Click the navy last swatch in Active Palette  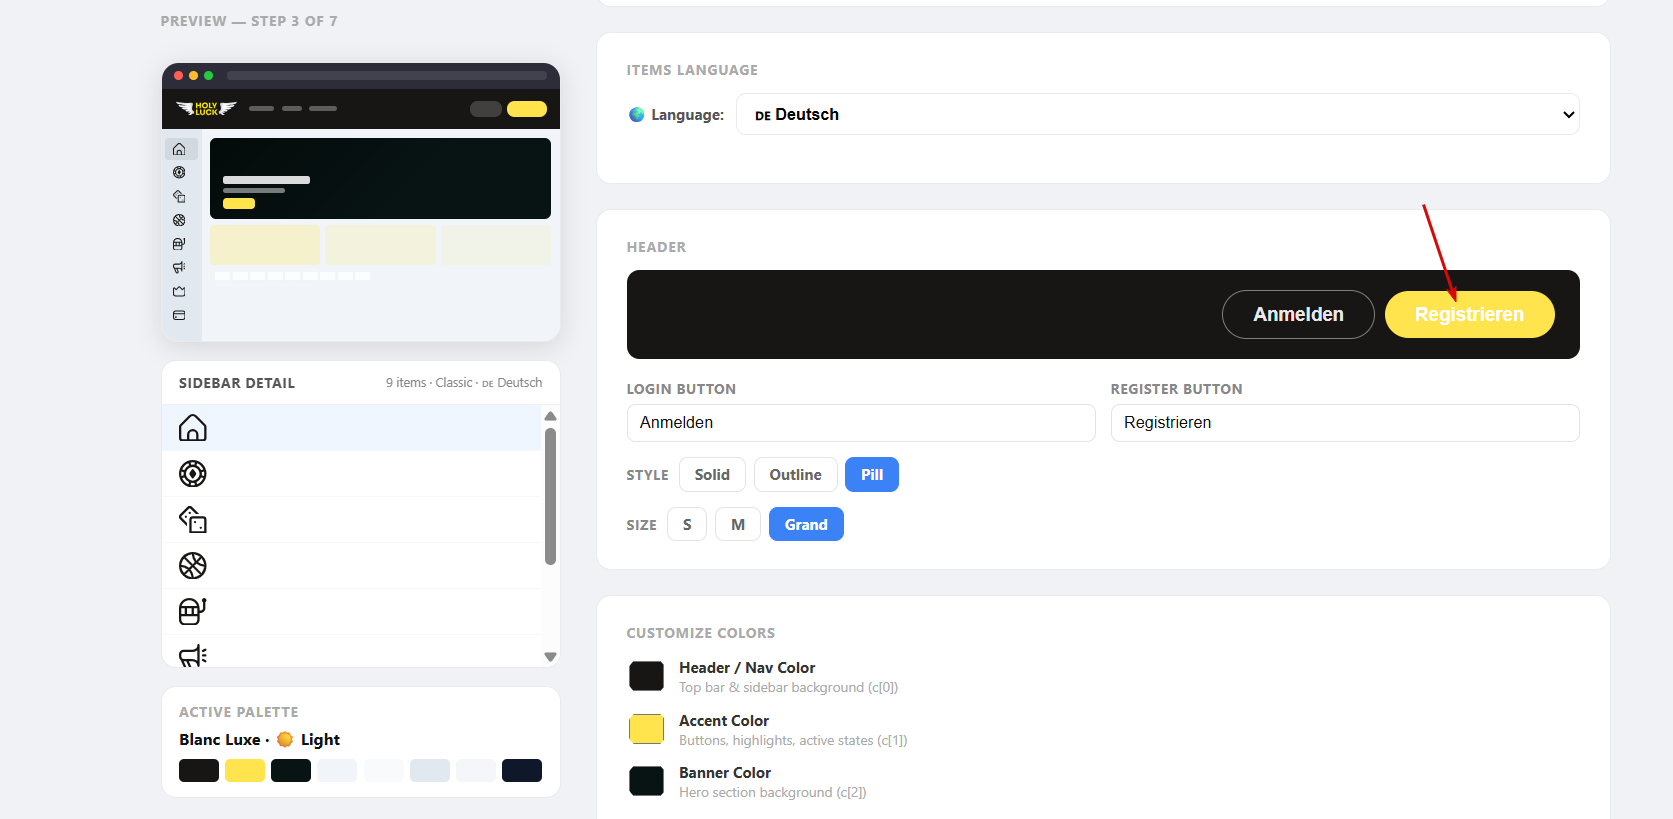[522, 770]
